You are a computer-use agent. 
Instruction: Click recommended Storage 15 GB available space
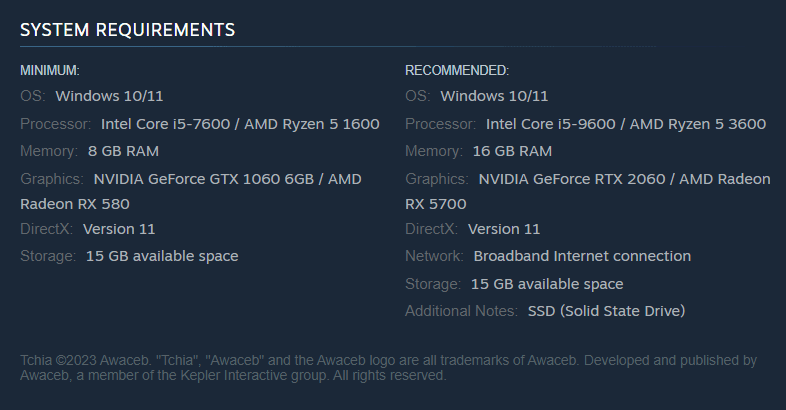pos(547,284)
